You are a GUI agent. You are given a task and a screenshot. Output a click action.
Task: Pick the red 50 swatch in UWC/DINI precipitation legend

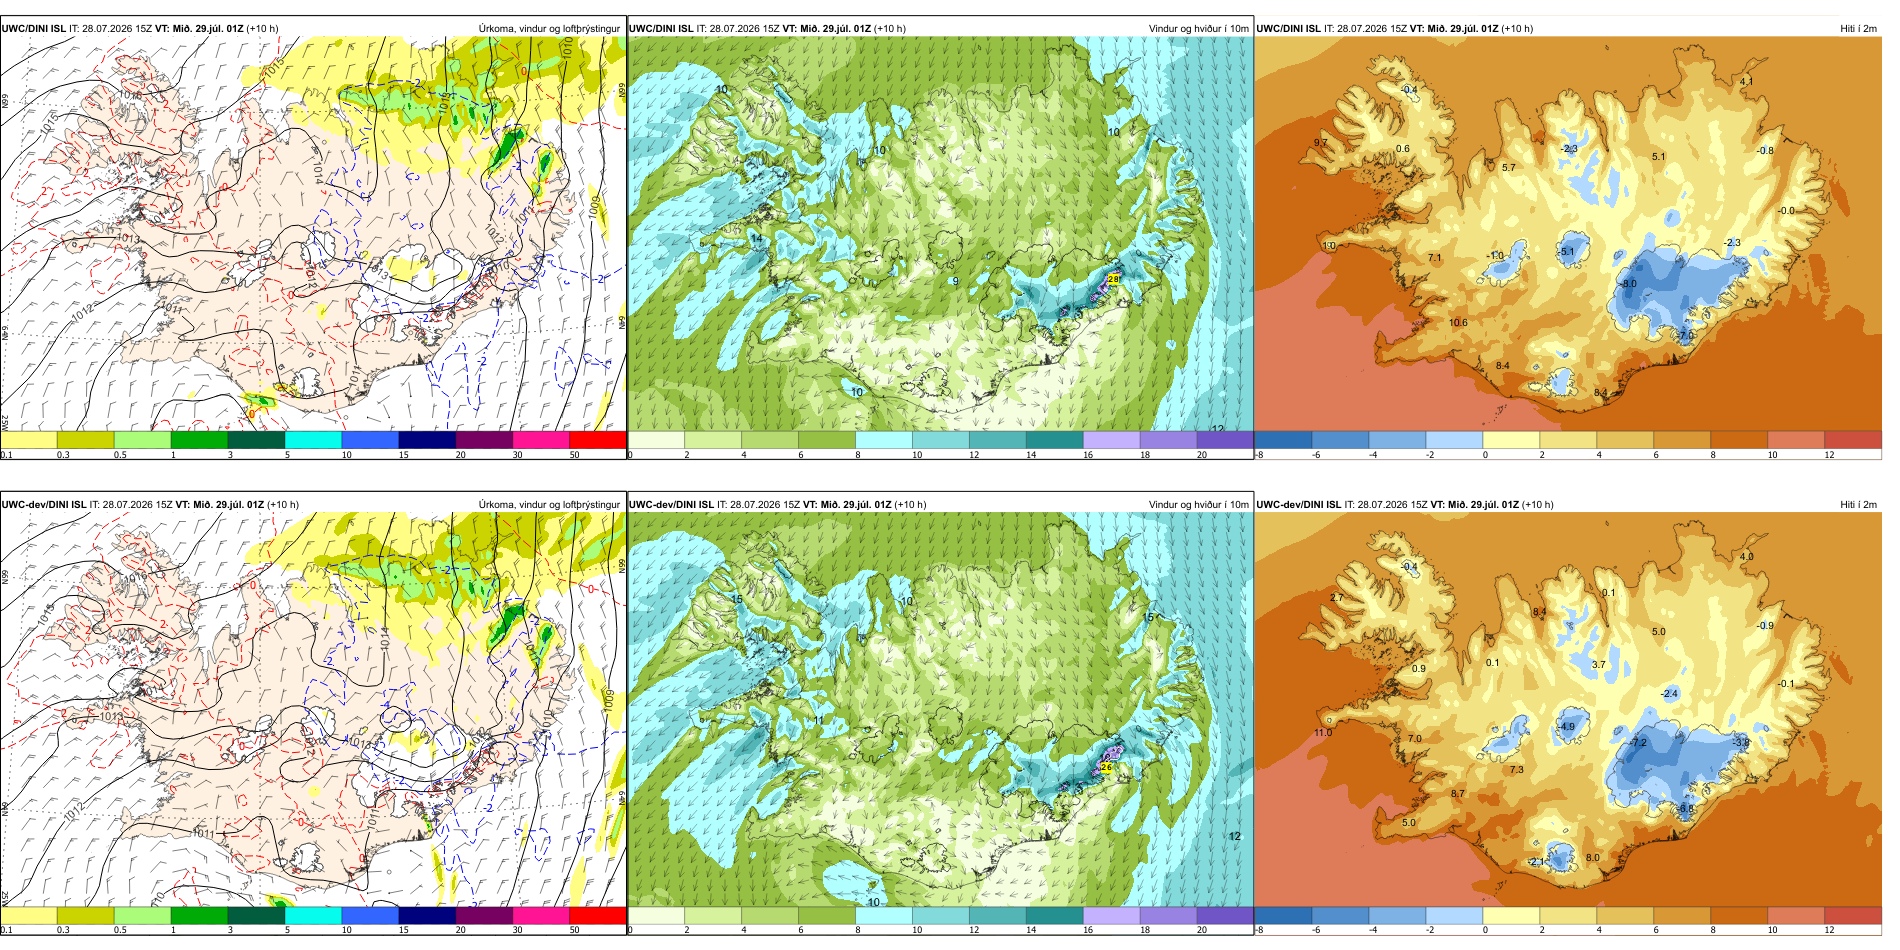click(598, 439)
